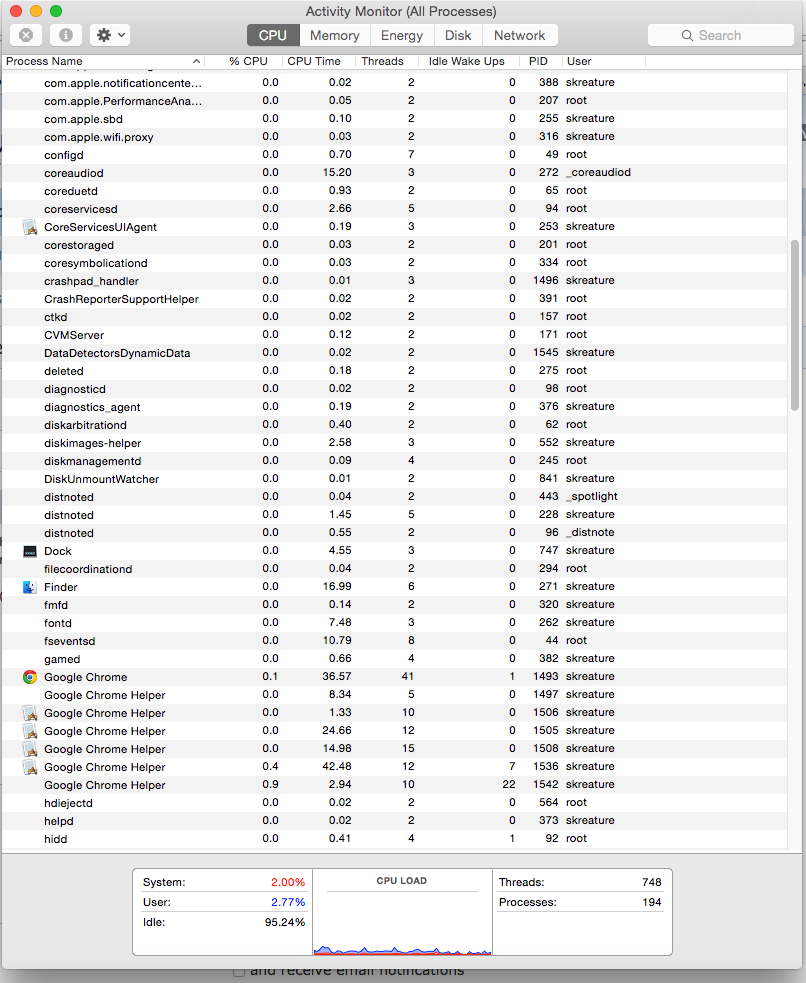Viewport: 806px width, 983px height.
Task: Select the DataDetectorsDynamicData process
Action: click(x=395, y=353)
